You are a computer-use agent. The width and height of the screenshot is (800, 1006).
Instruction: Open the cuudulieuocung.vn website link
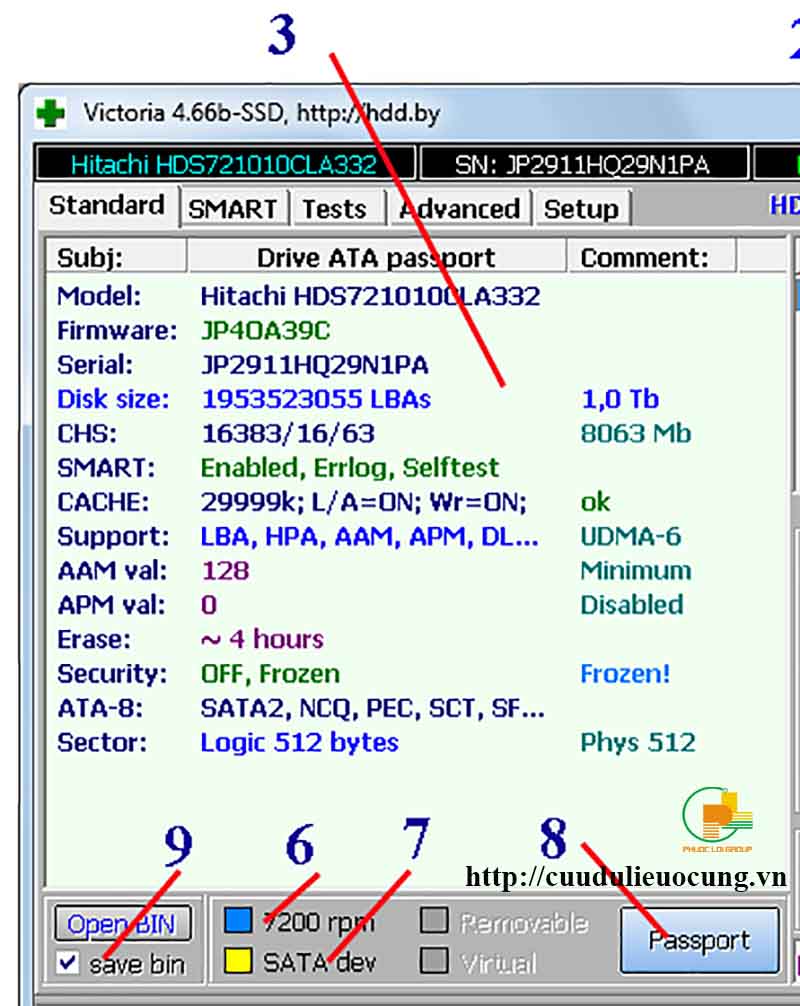point(626,877)
